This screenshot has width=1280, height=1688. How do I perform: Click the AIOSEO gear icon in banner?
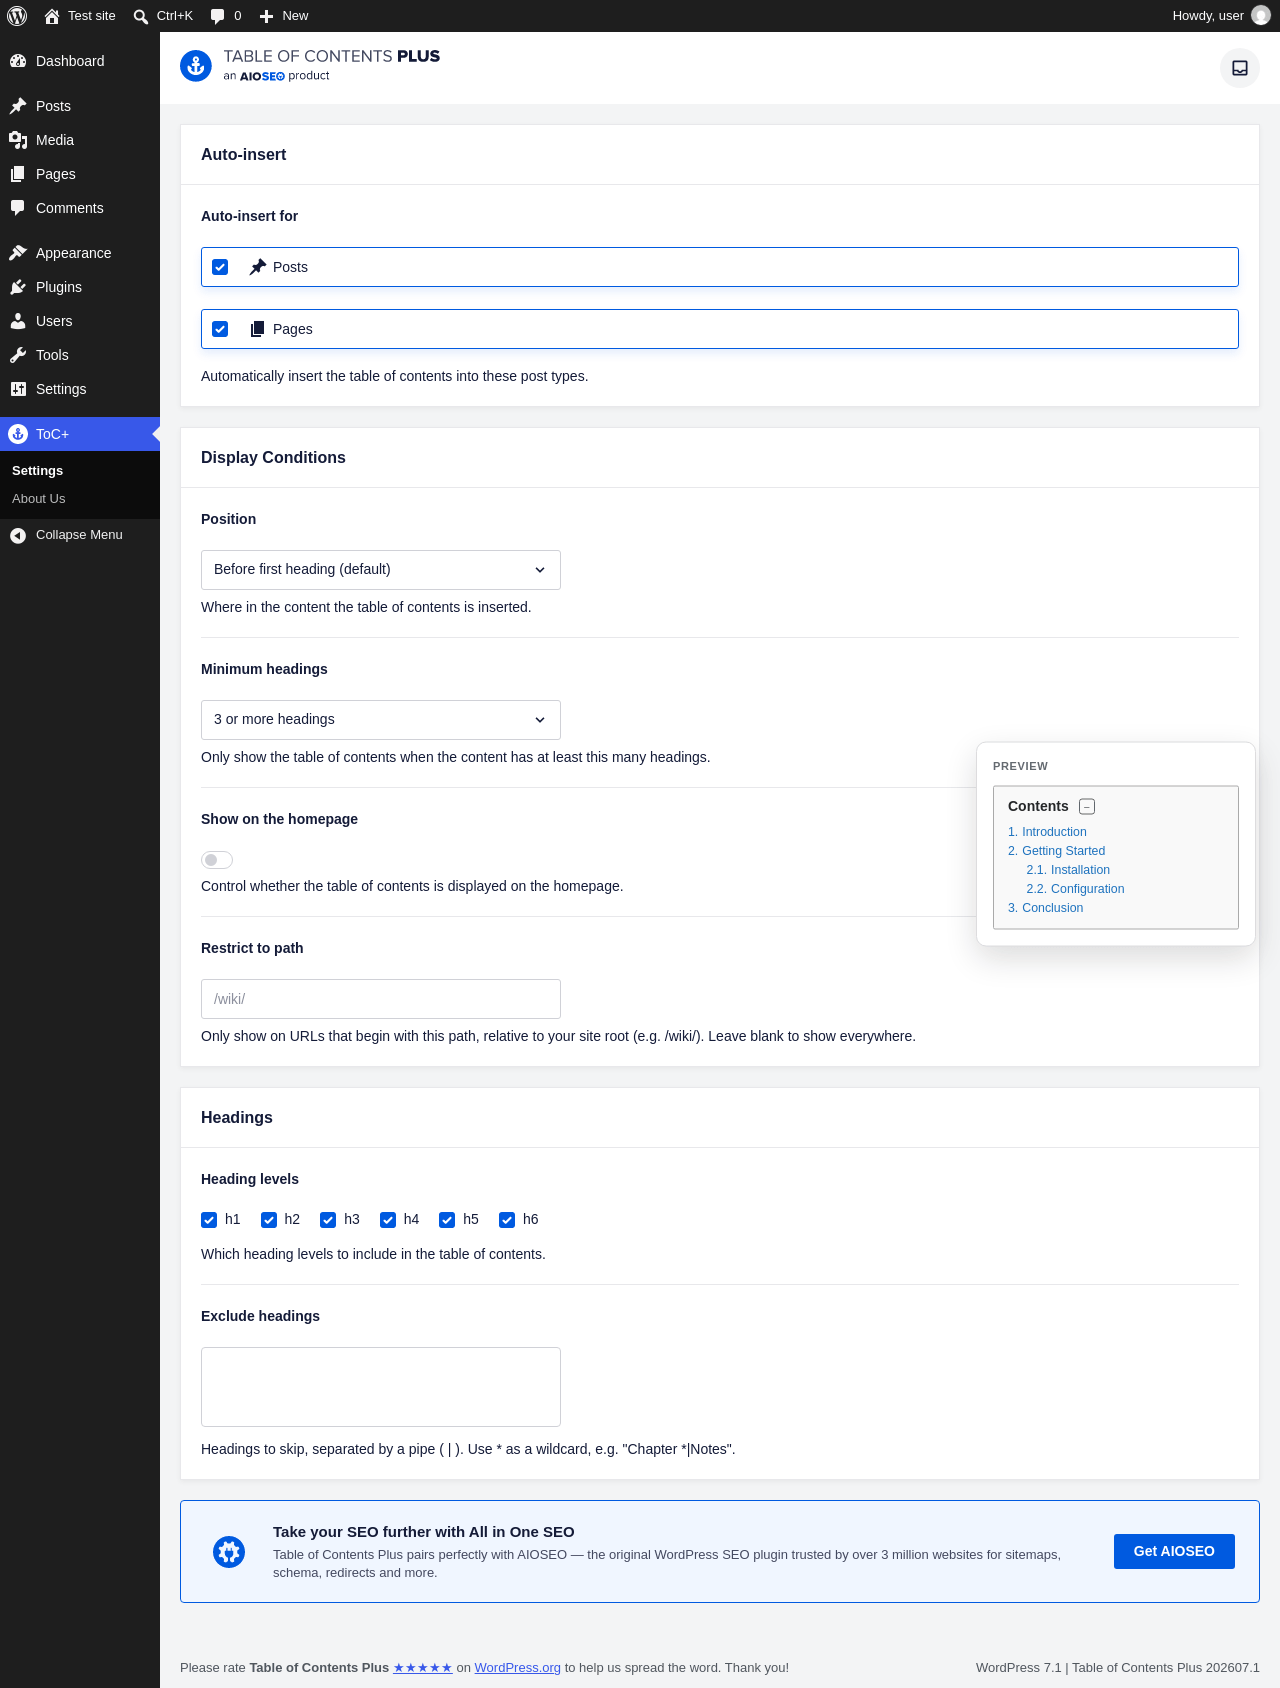tap(229, 1552)
